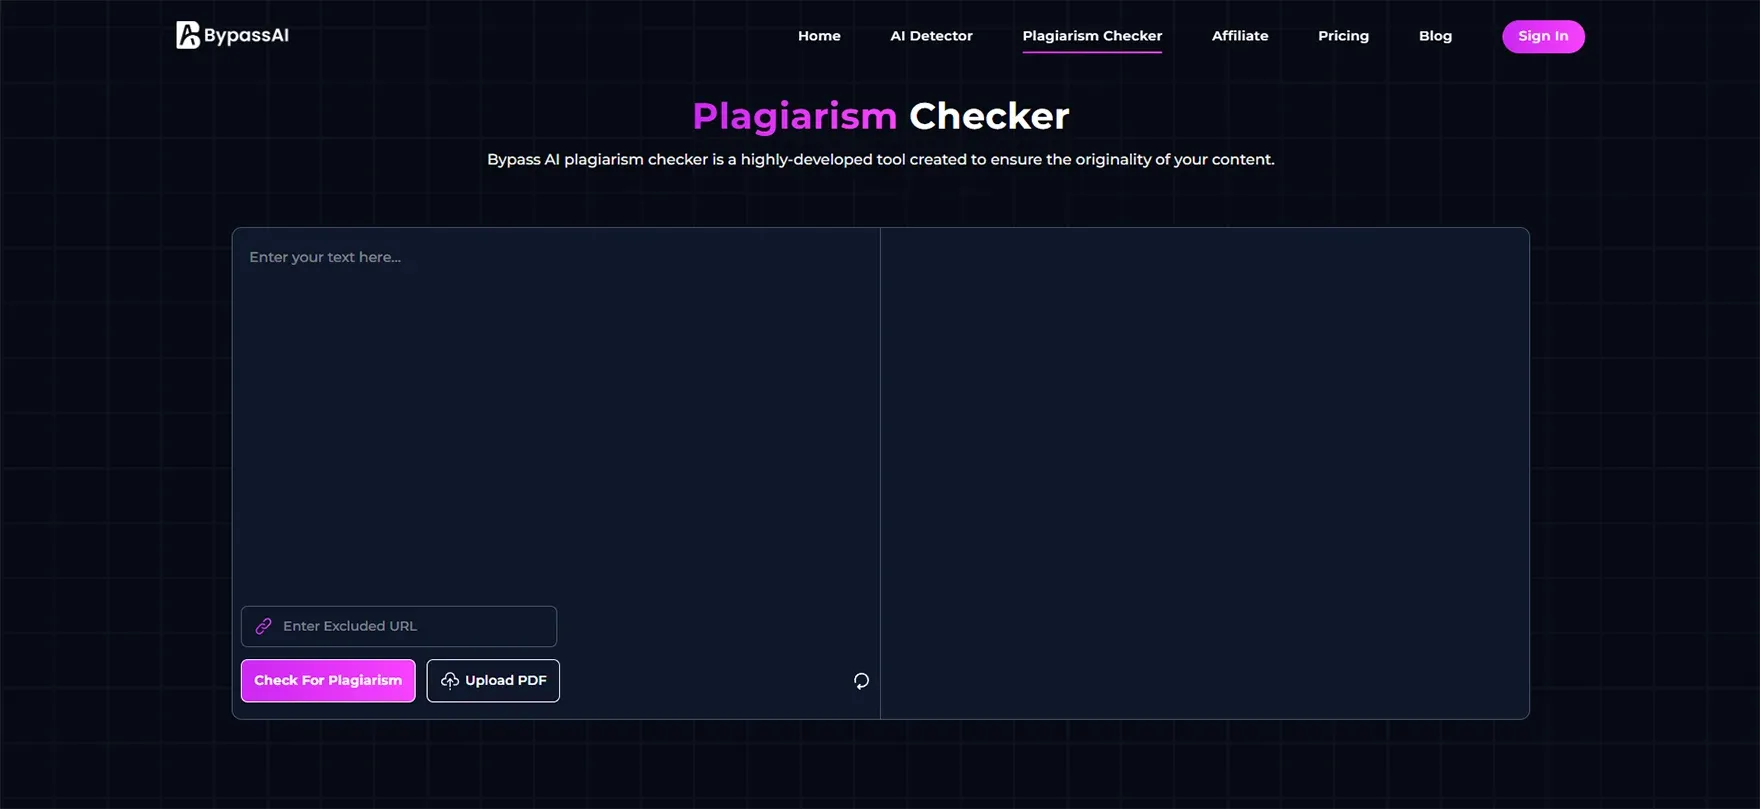Open the Home page
The height and width of the screenshot is (809, 1760).
tap(819, 36)
